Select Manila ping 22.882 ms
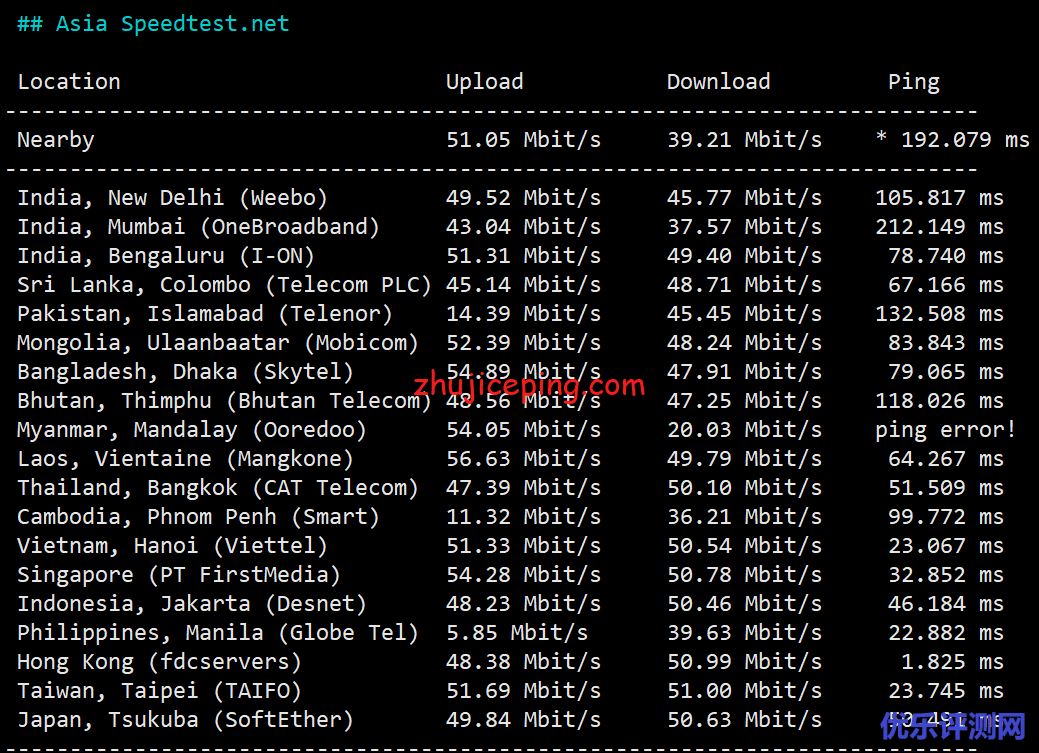The width and height of the screenshot is (1039, 753). [946, 633]
